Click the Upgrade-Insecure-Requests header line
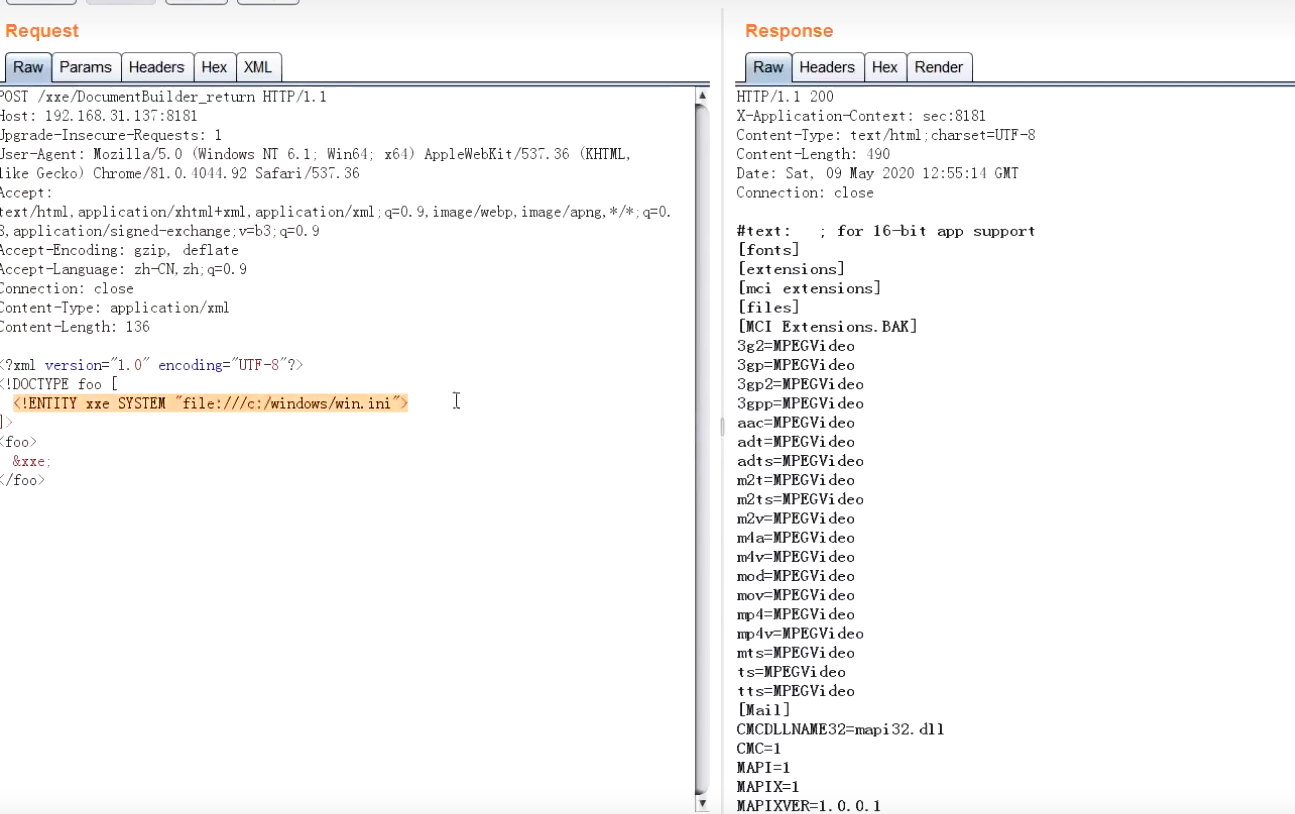This screenshot has width=1295, height=814. (111, 135)
